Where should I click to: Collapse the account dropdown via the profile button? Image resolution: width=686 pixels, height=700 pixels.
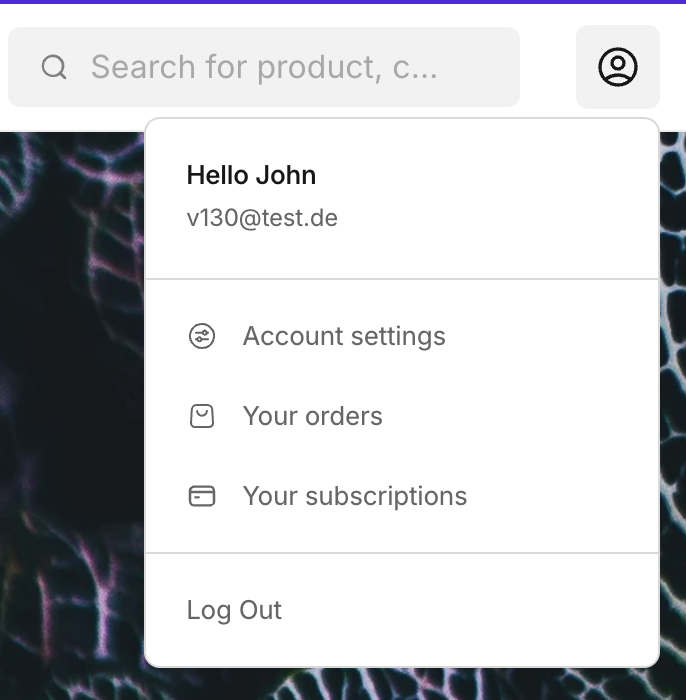coord(618,67)
